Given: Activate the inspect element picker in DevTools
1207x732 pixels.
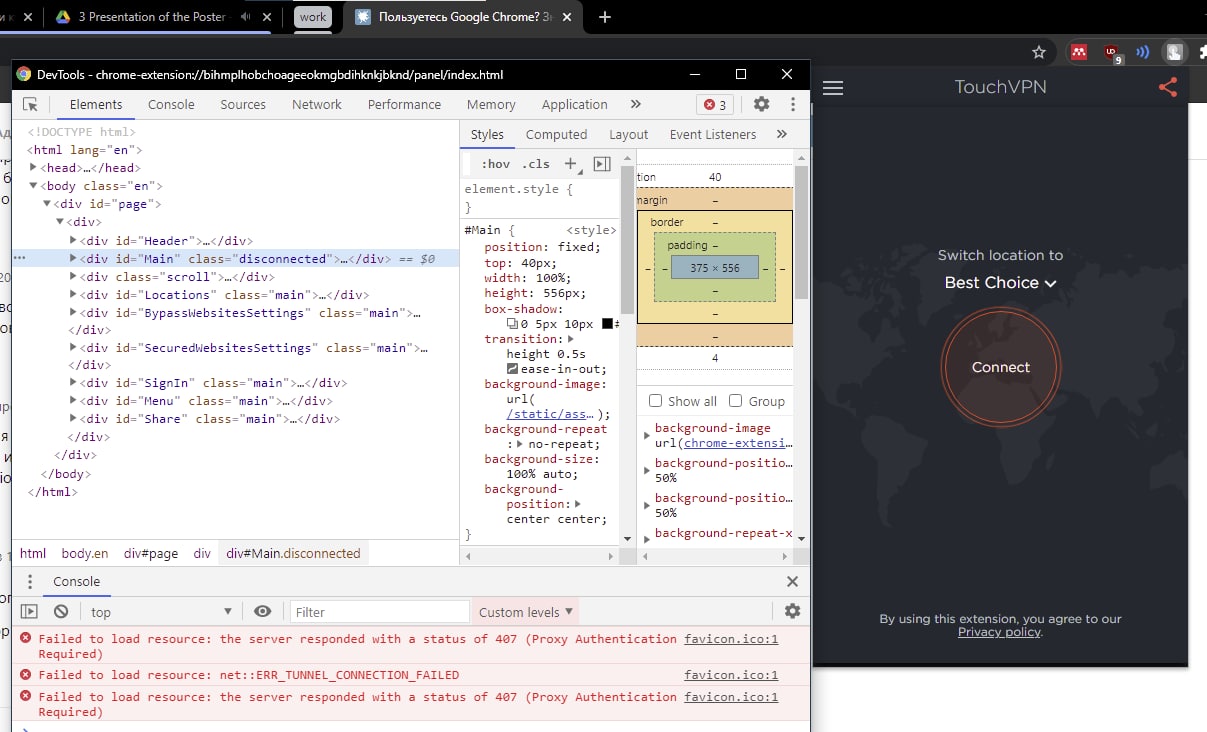Looking at the screenshot, I should [30, 104].
